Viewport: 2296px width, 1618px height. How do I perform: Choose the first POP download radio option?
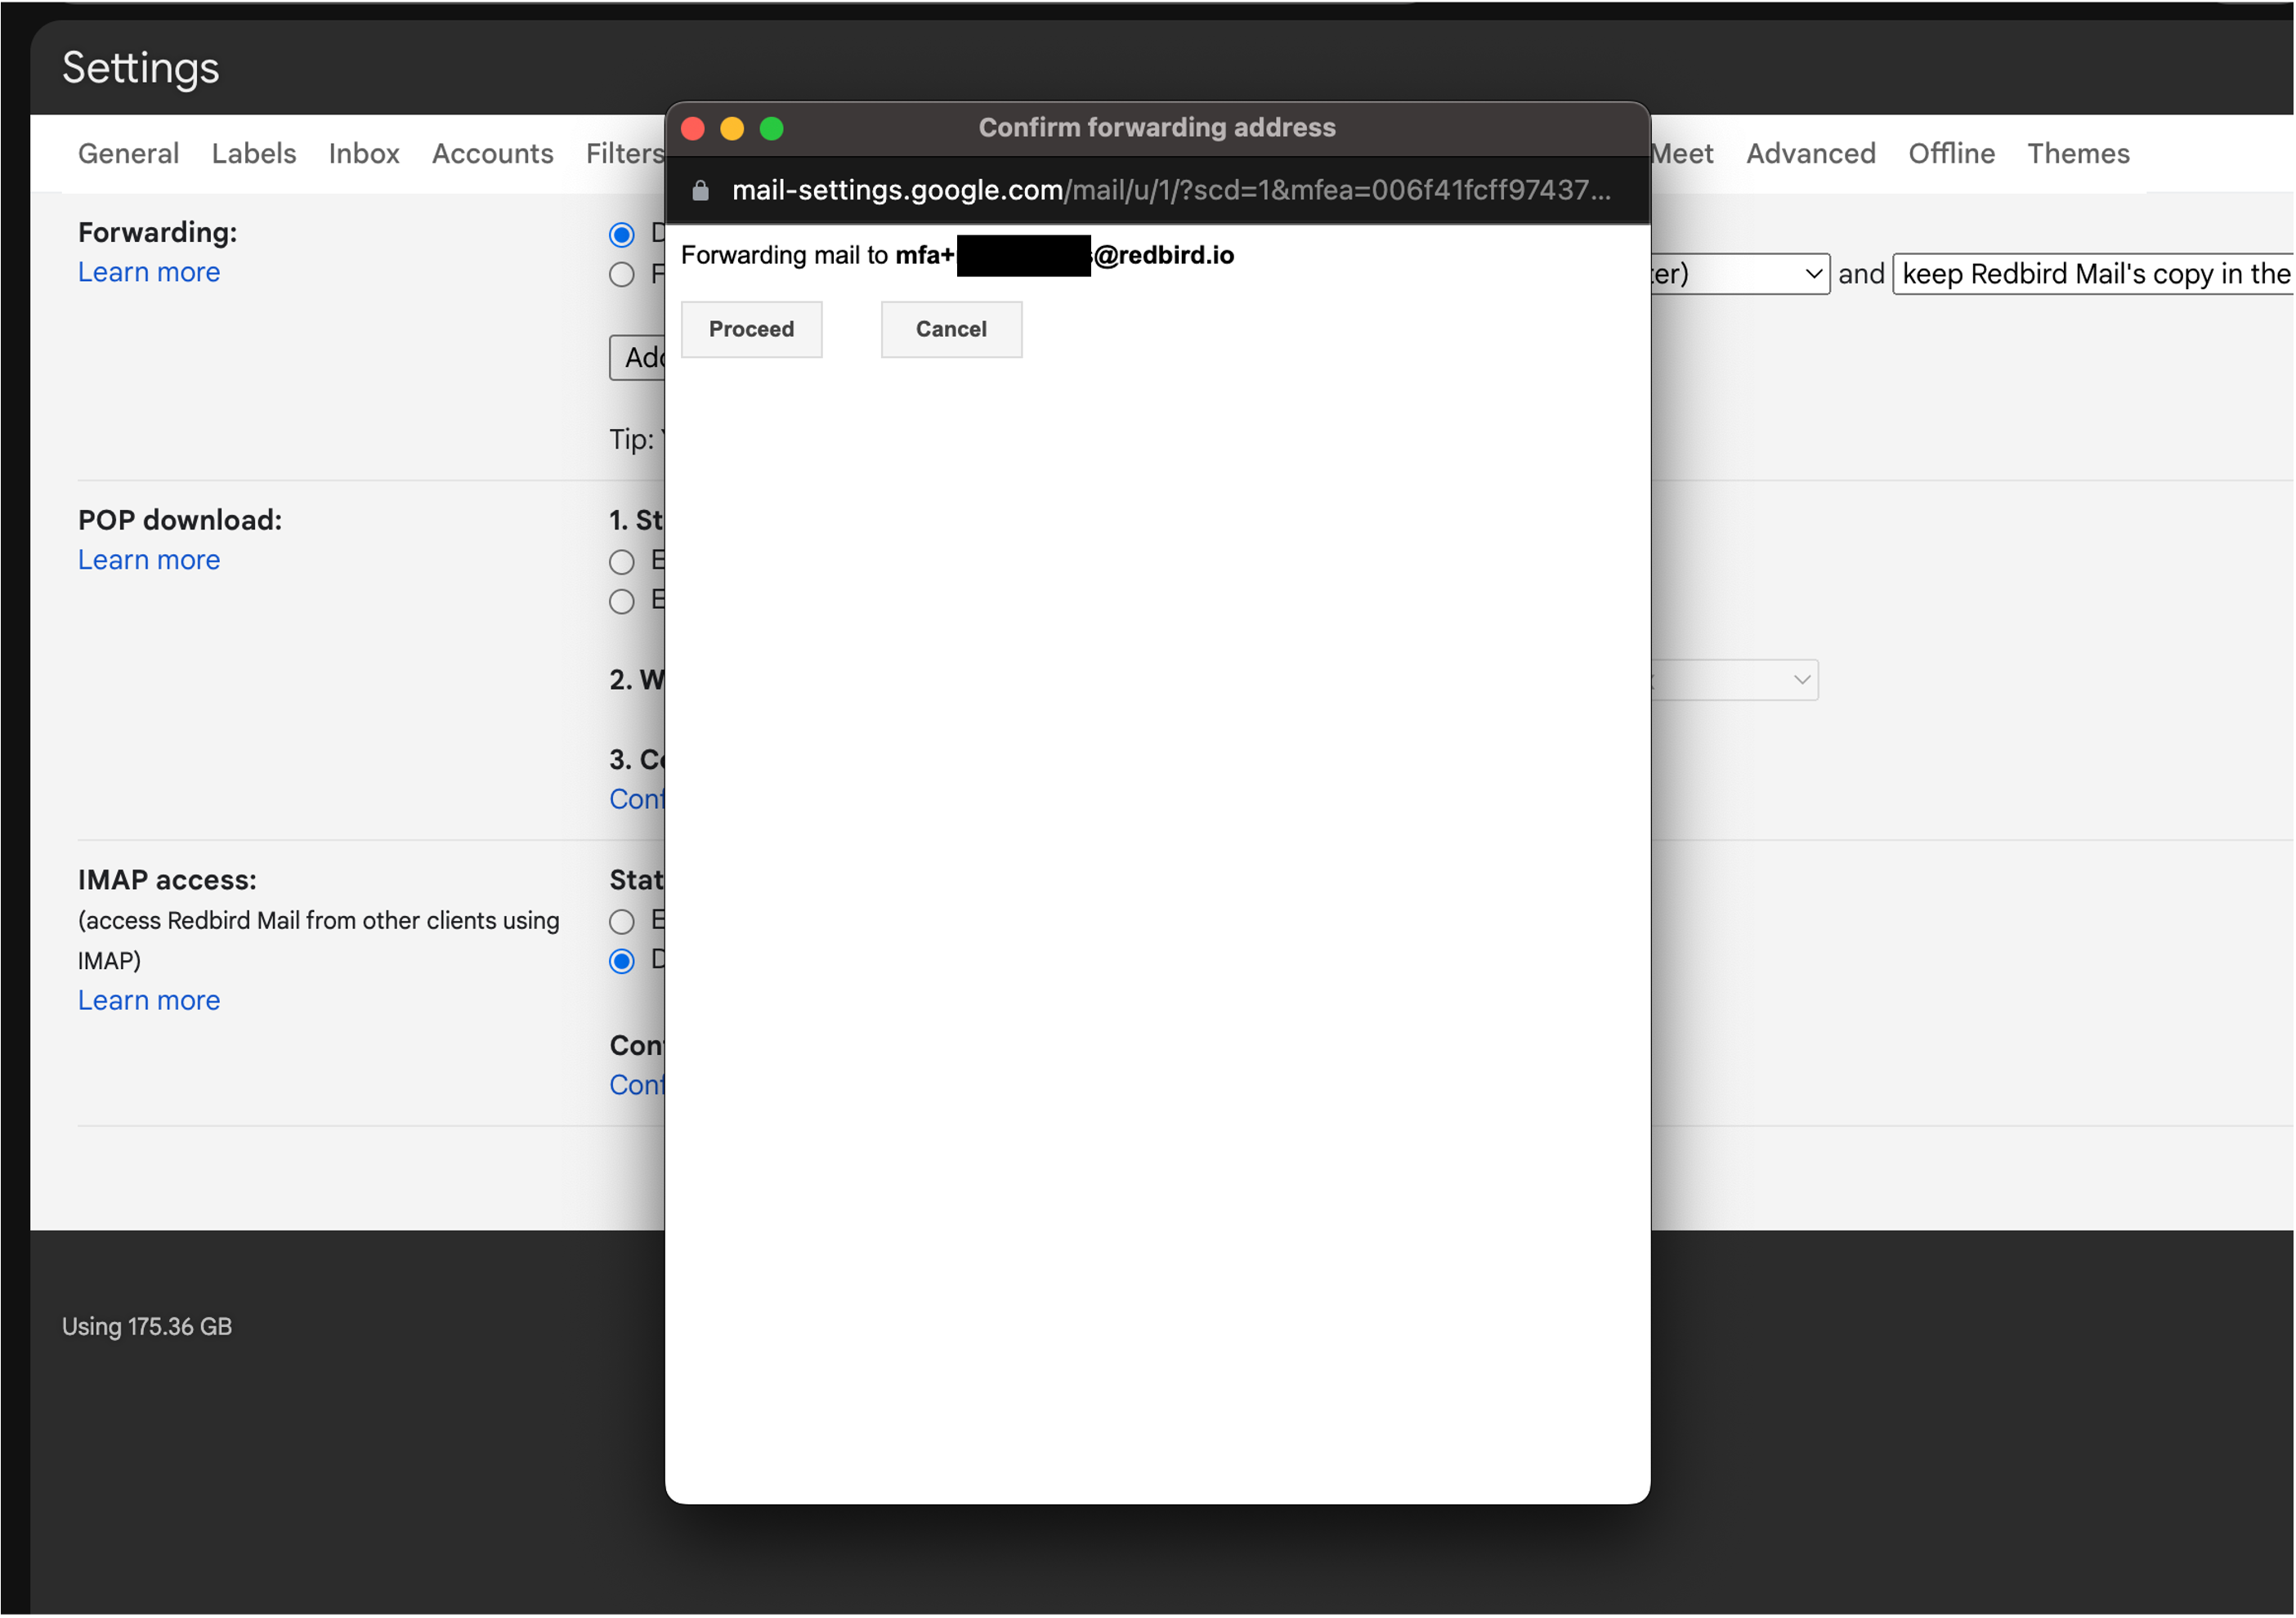click(622, 561)
